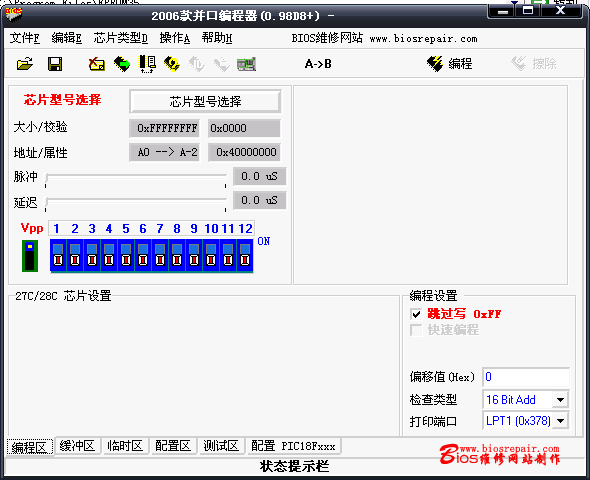Image resolution: width=590 pixels, height=480 pixels.
Task: Click the yellow chip with red X icon
Action: 97,64
